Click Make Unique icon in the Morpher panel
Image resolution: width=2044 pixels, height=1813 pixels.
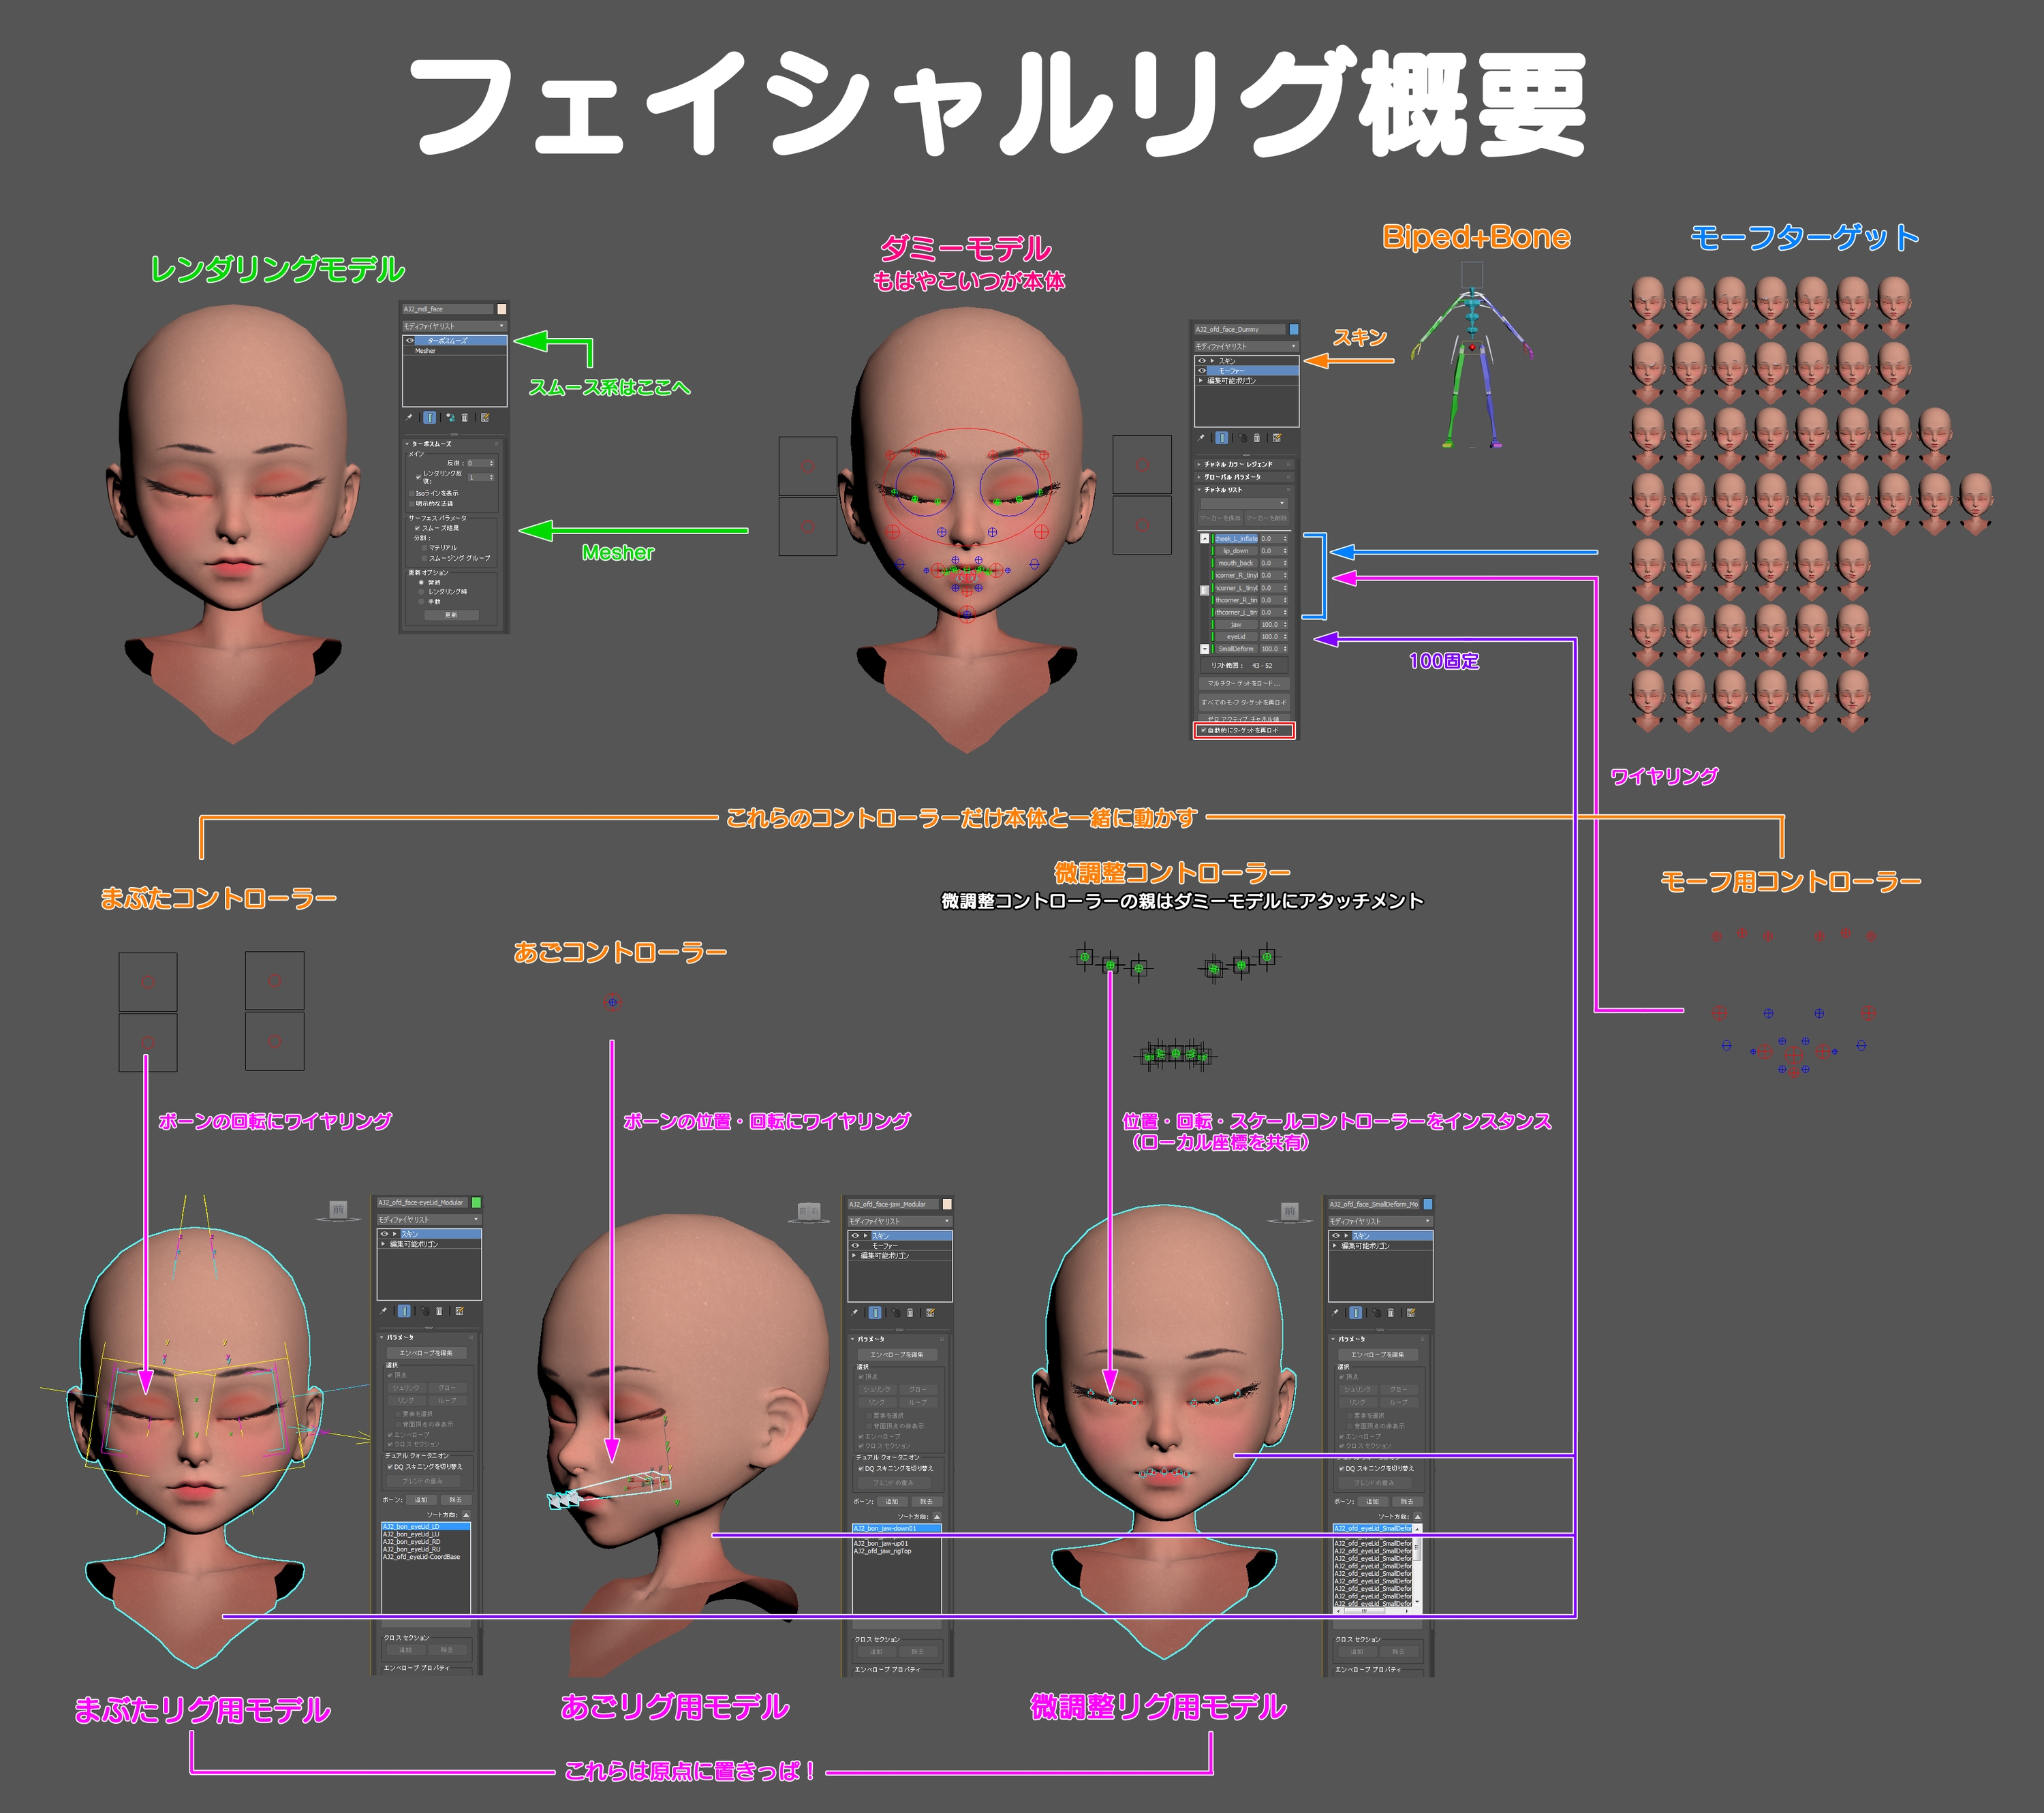[1243, 439]
